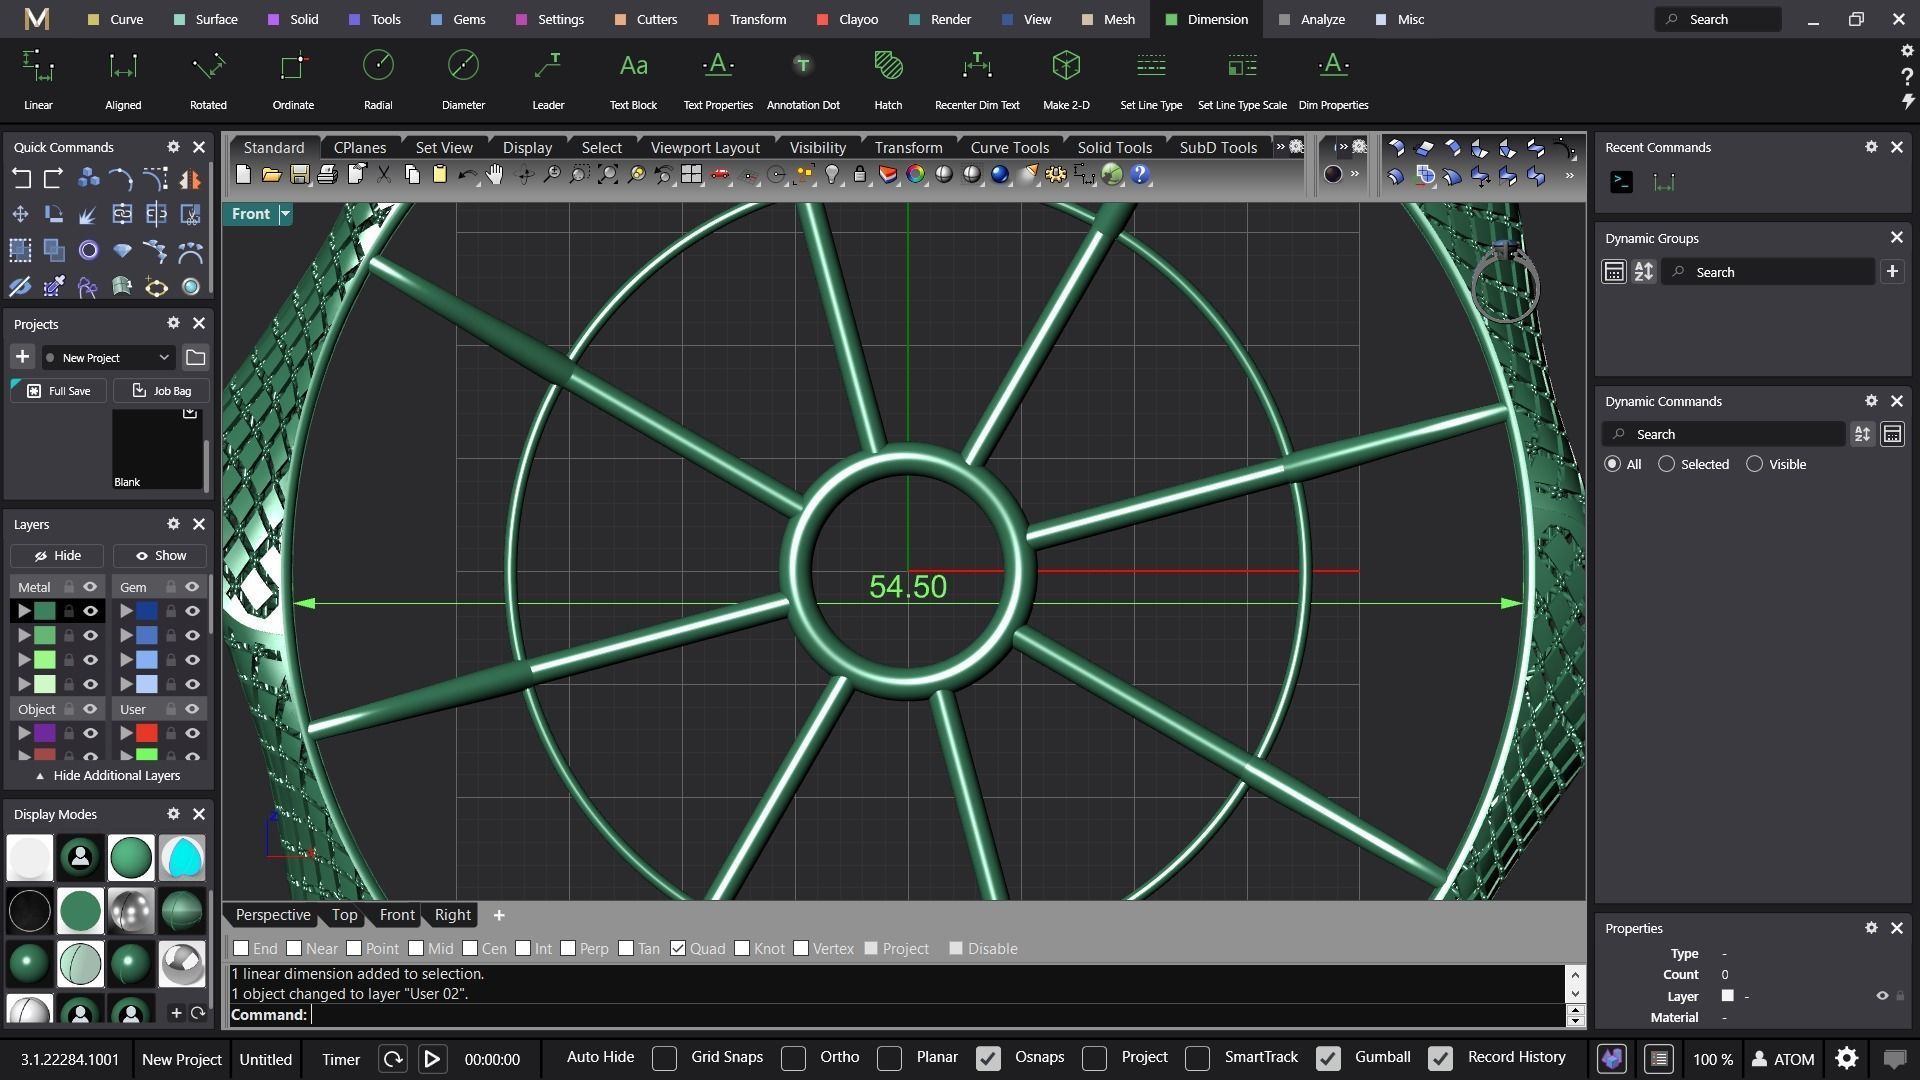Select the Visible radio button
Image resolution: width=1920 pixels, height=1080 pixels.
pos(1754,464)
